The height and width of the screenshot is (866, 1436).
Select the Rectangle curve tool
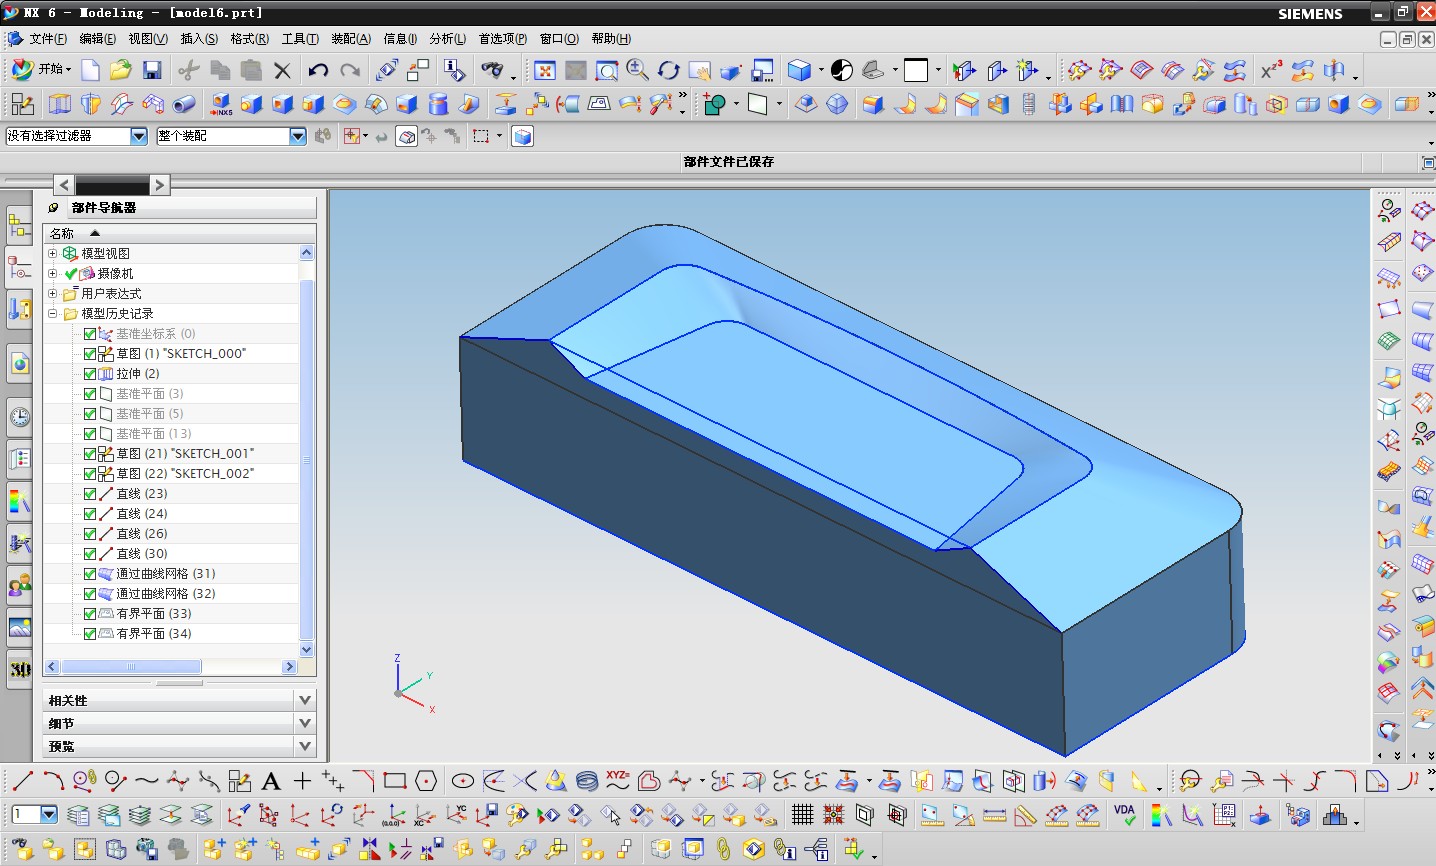394,781
